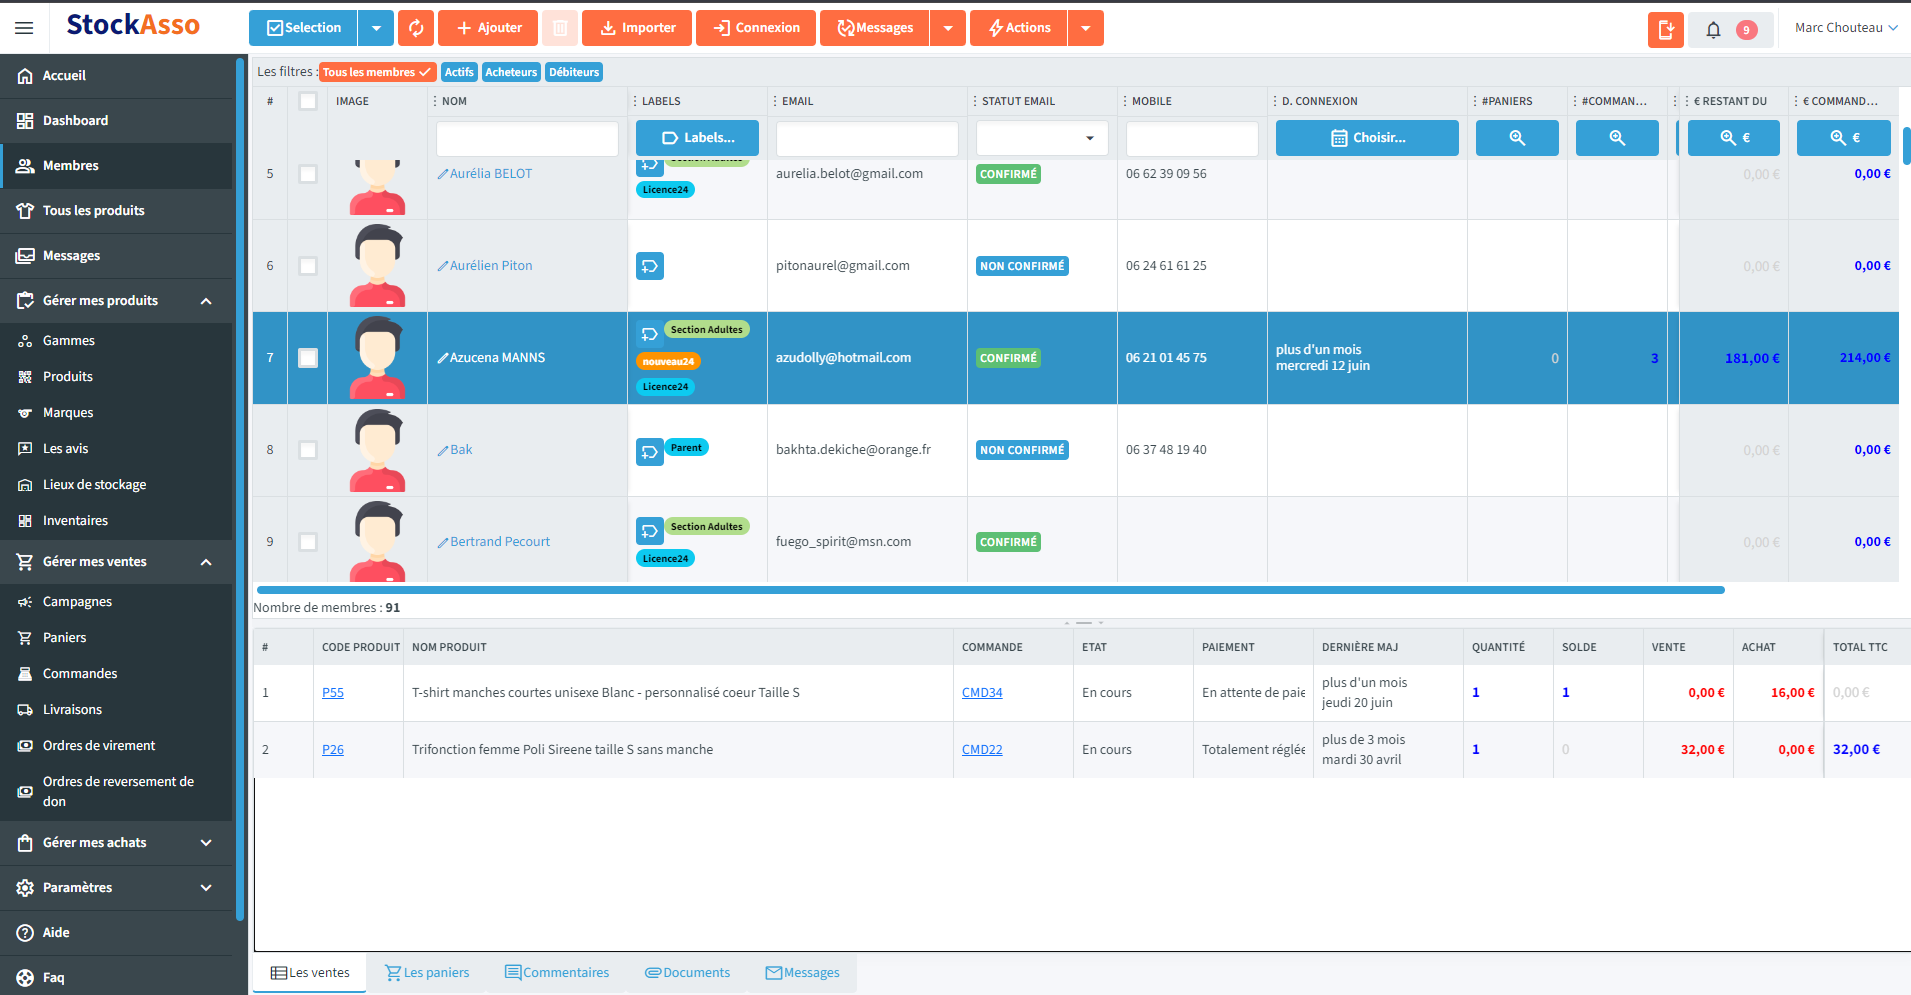
Task: Click the NOM column menu dots
Action: [433, 101]
